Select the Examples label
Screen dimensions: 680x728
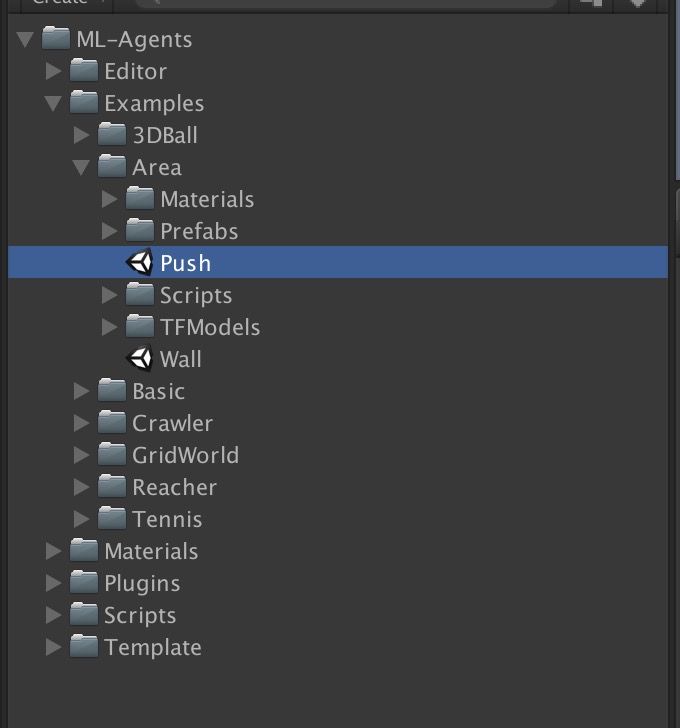[x=154, y=104]
